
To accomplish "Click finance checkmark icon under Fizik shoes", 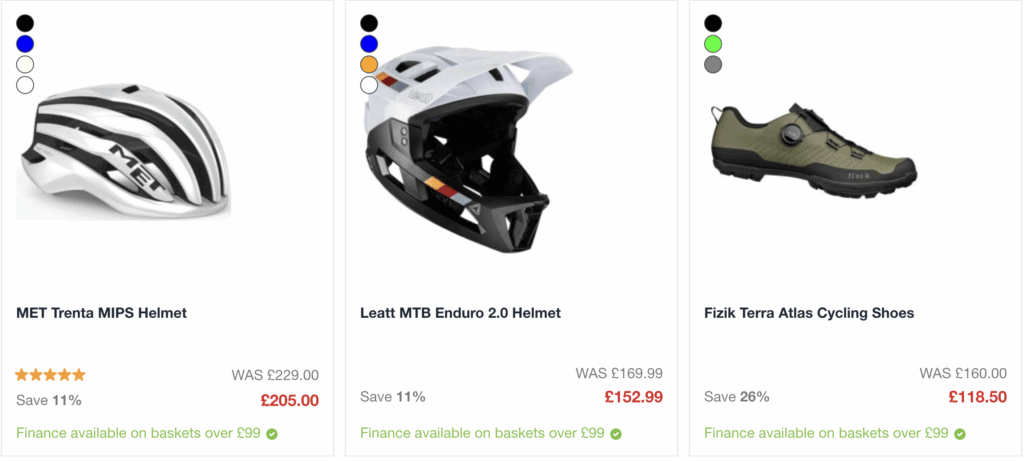I will (960, 434).
